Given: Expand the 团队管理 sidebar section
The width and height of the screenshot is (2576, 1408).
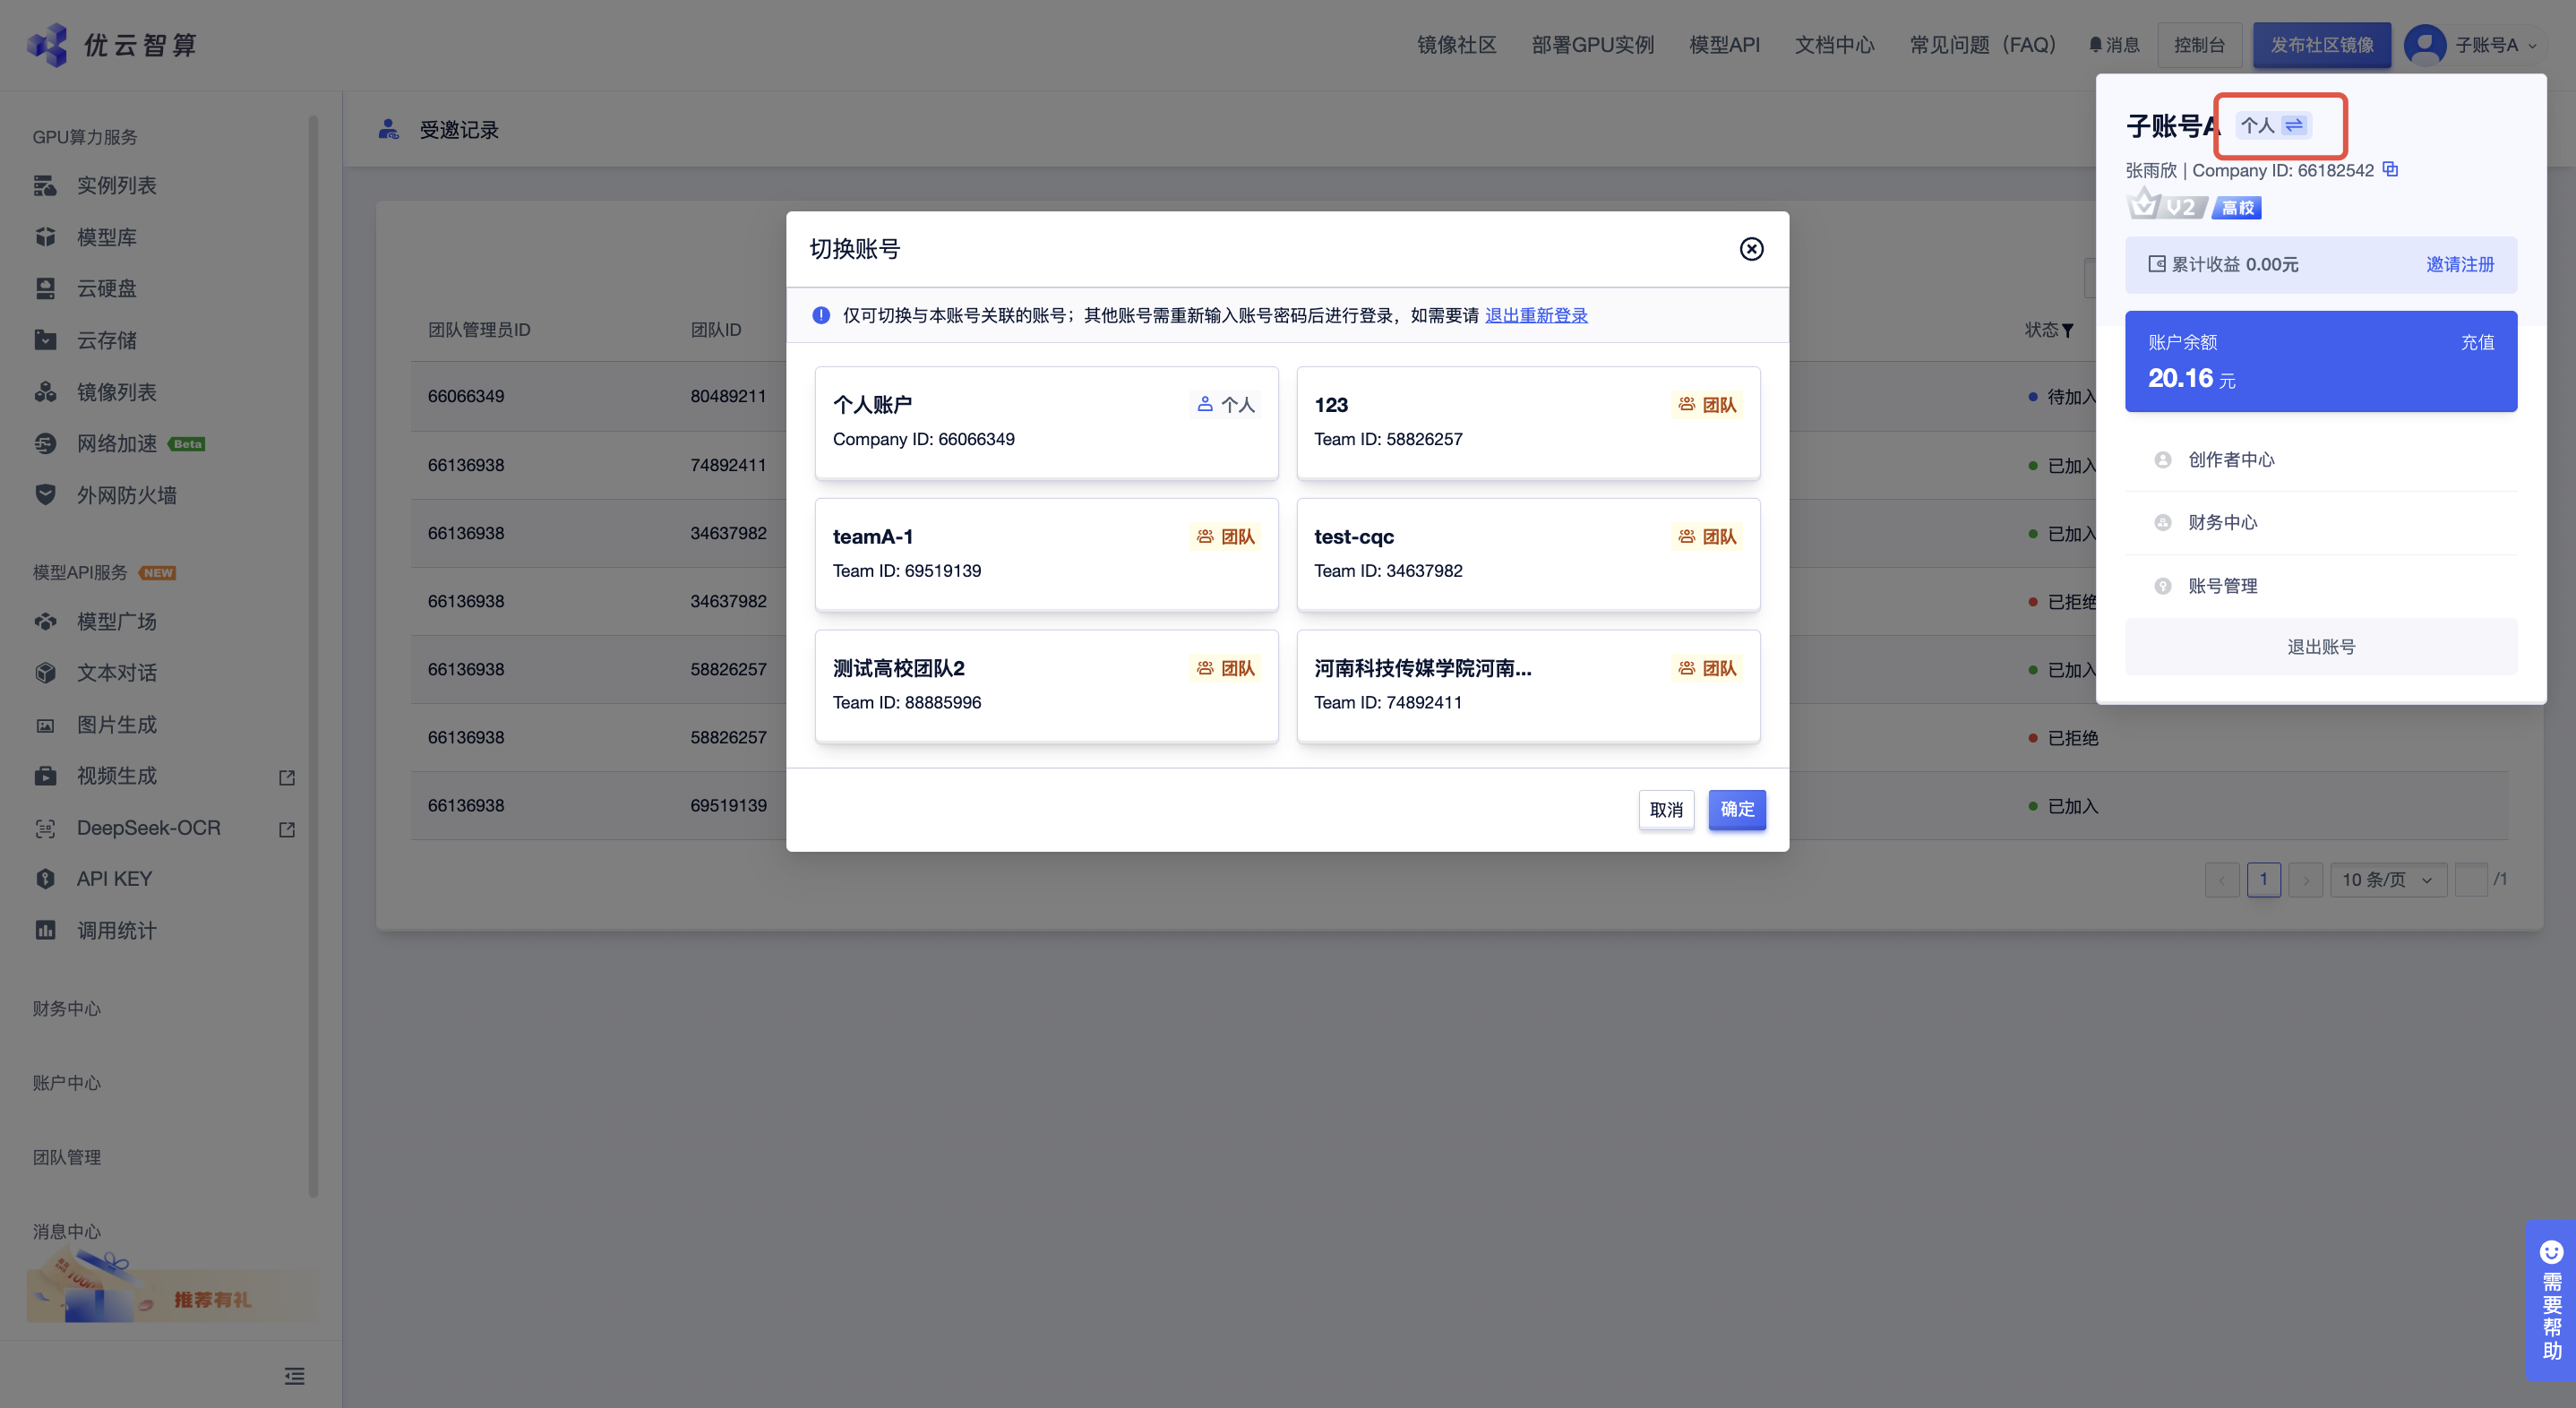Looking at the screenshot, I should [67, 1157].
